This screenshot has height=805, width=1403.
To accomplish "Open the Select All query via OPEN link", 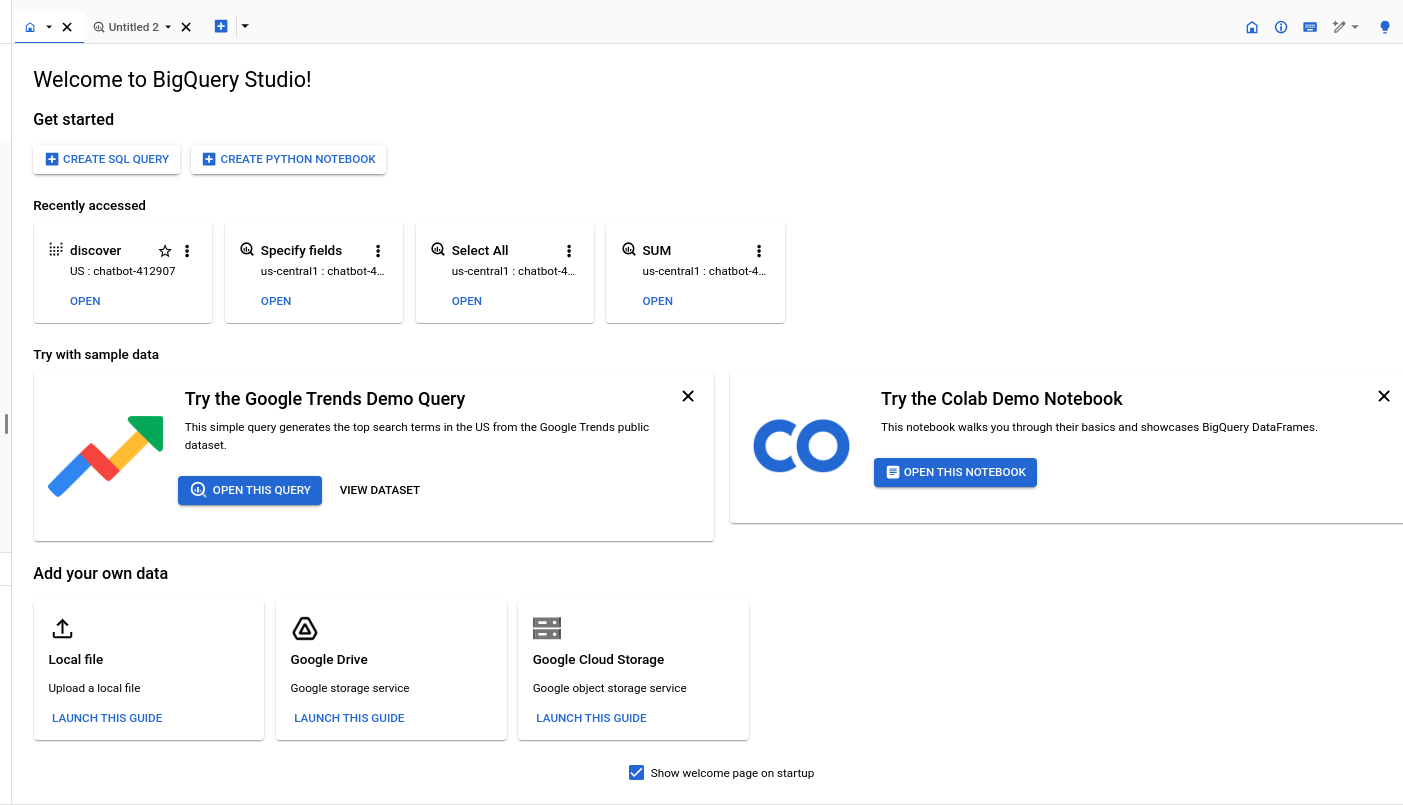I will 467,301.
